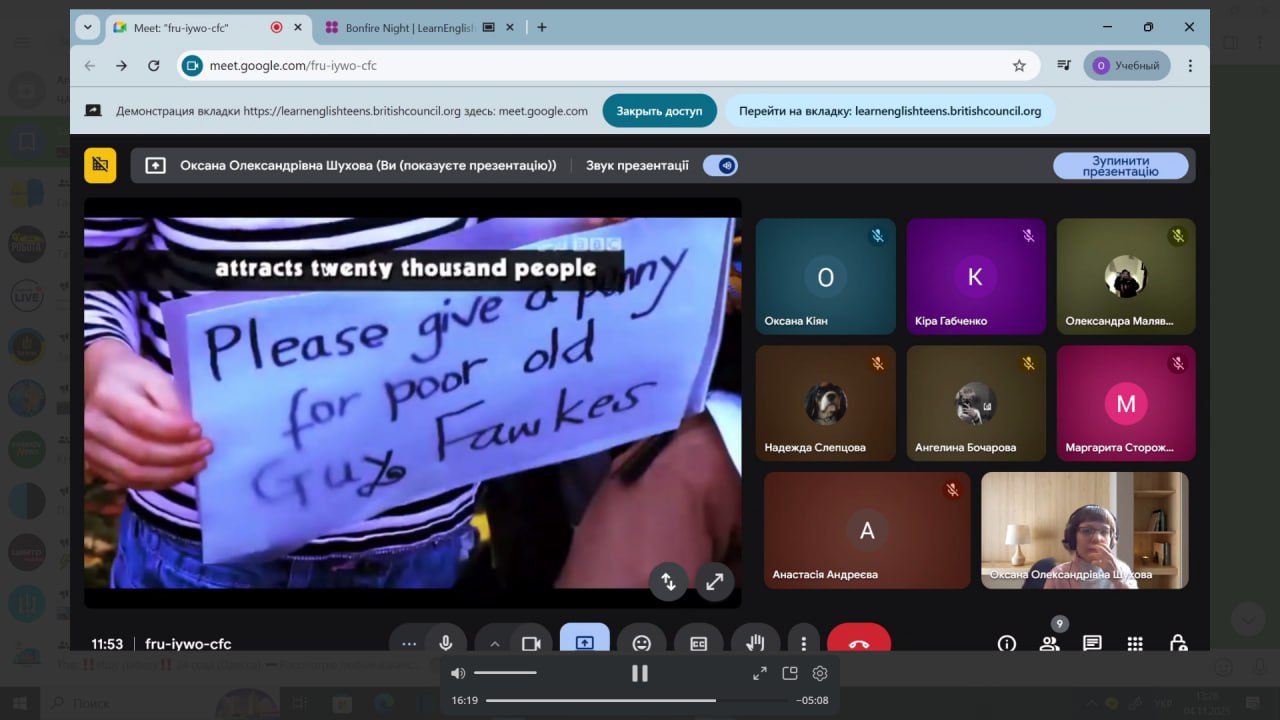Open the three-dot more options menu
Image resolution: width=1280 pixels, height=720 pixels.
coord(803,643)
